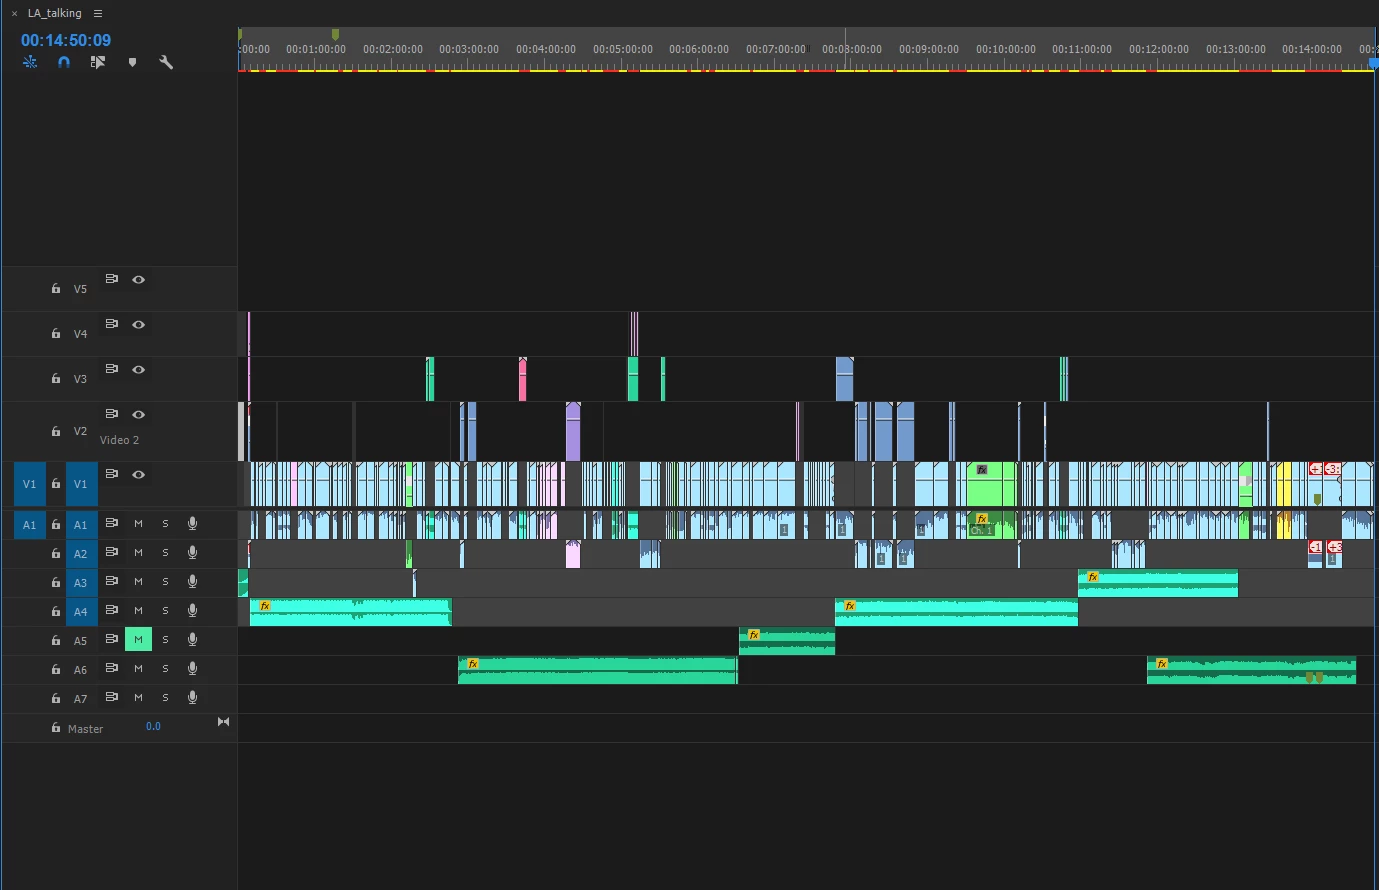Click fx badge on first A6 clip
The width and height of the screenshot is (1379, 890).
[473, 664]
